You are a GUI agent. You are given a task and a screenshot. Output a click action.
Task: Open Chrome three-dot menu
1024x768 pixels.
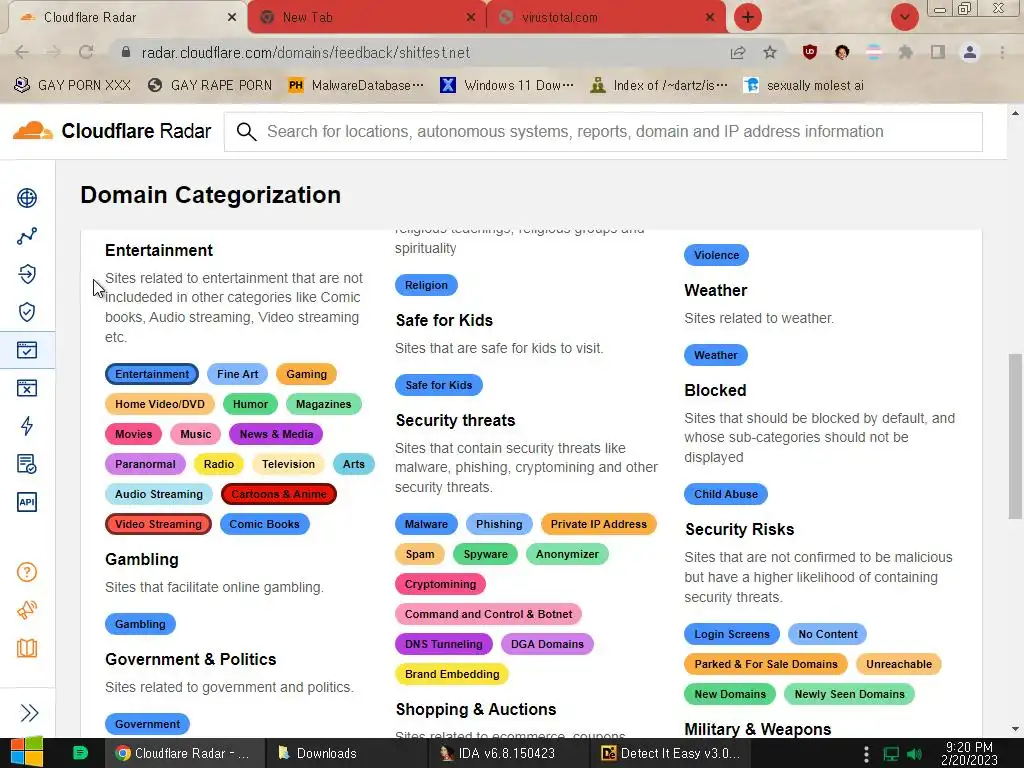1002,52
